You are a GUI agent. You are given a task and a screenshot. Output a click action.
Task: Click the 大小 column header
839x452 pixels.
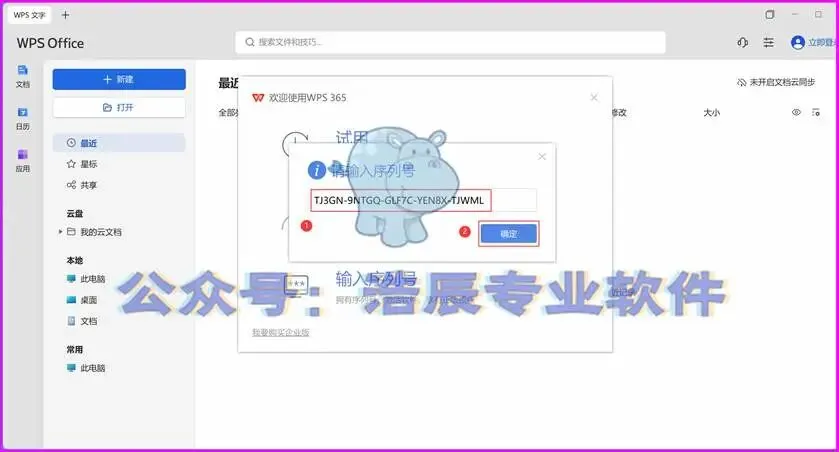(711, 112)
